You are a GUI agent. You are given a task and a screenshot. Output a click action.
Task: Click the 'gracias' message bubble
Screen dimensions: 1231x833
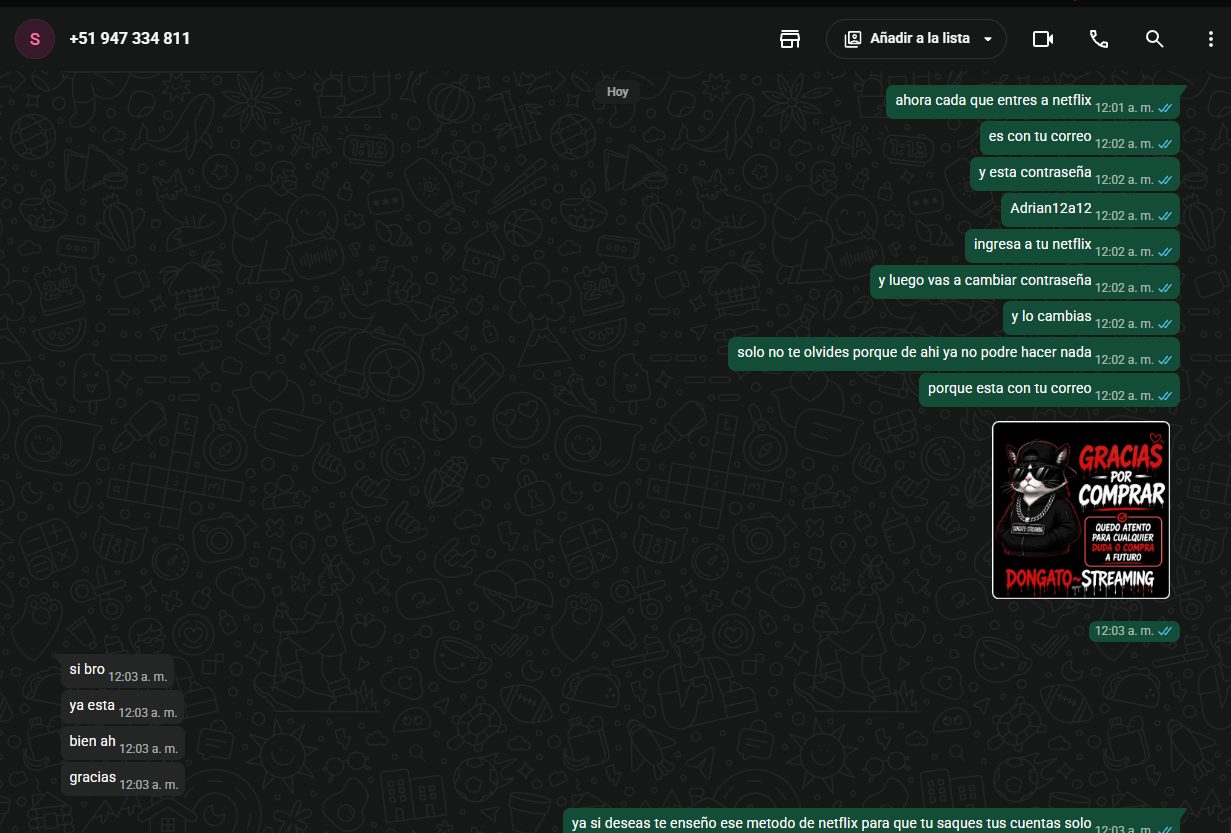(x=123, y=779)
